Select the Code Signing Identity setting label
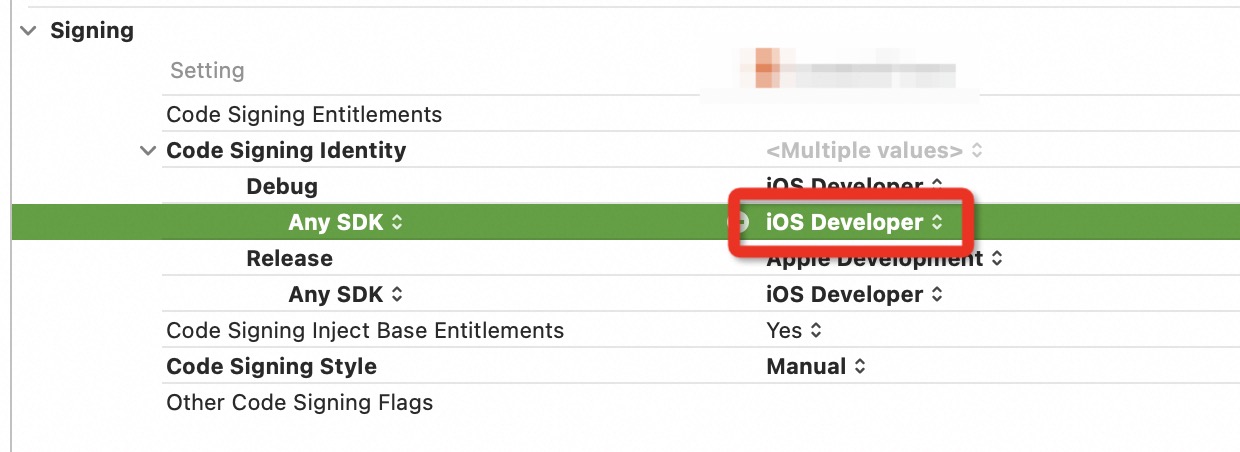 pos(286,151)
